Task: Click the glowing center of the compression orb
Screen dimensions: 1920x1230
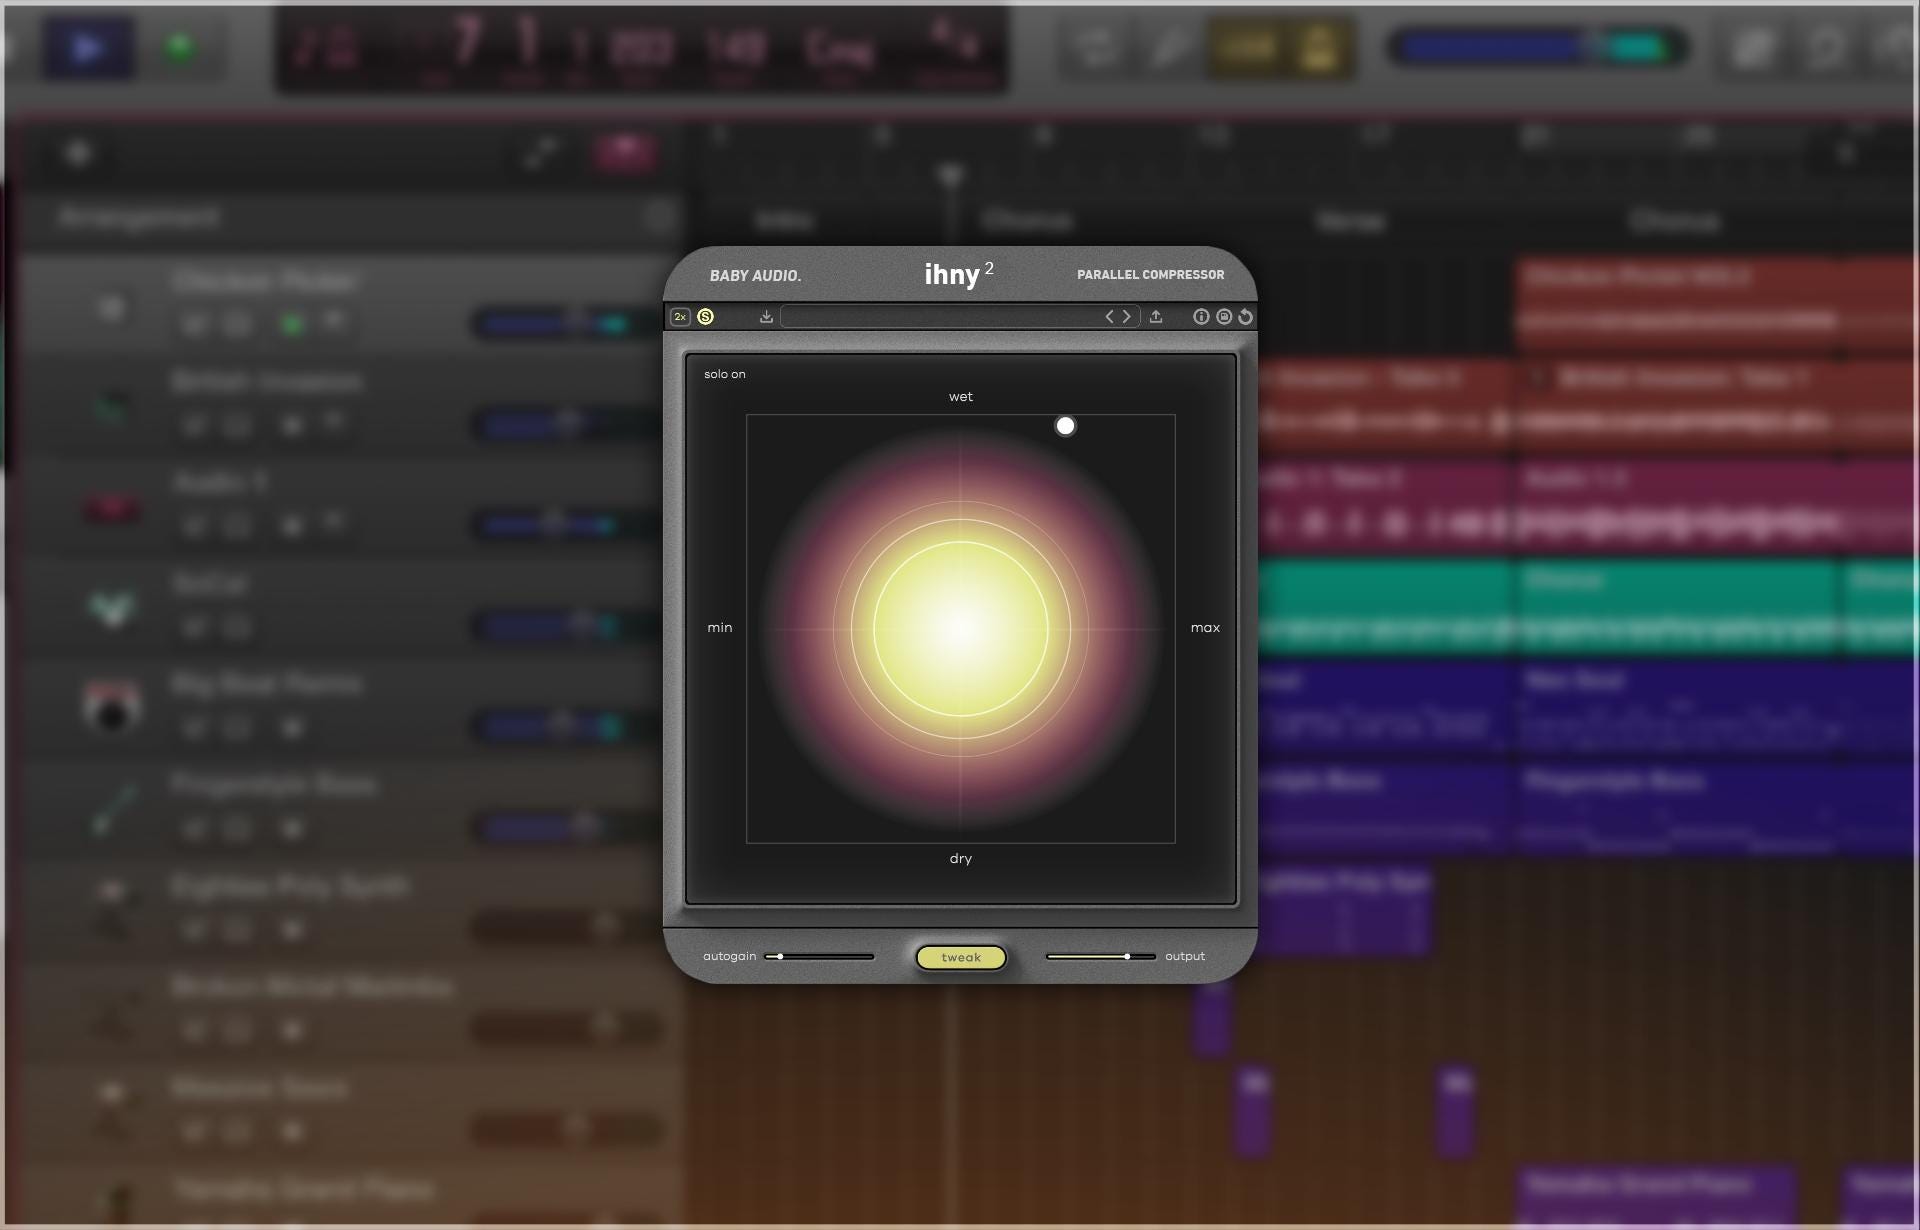Action: (961, 629)
